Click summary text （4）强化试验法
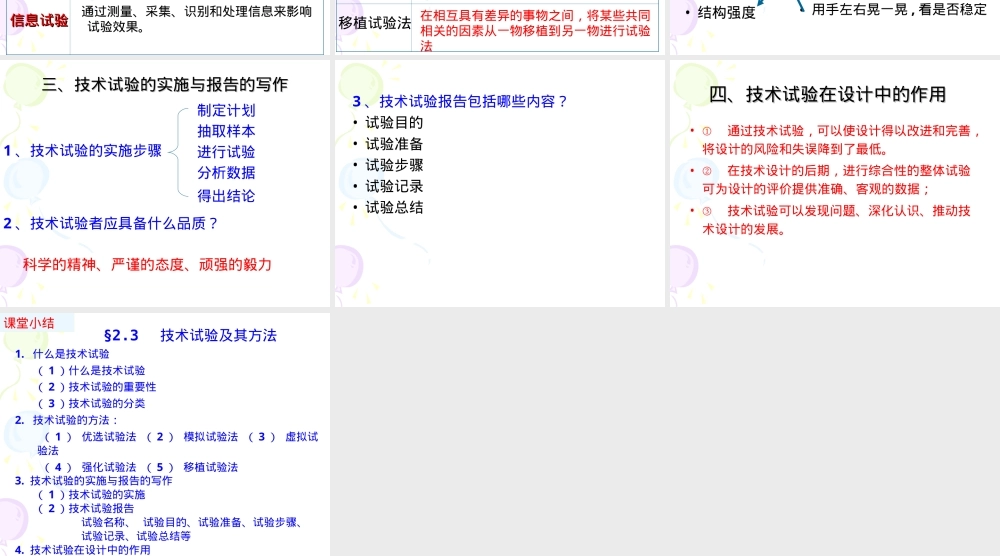1000x556 pixels. (90, 467)
